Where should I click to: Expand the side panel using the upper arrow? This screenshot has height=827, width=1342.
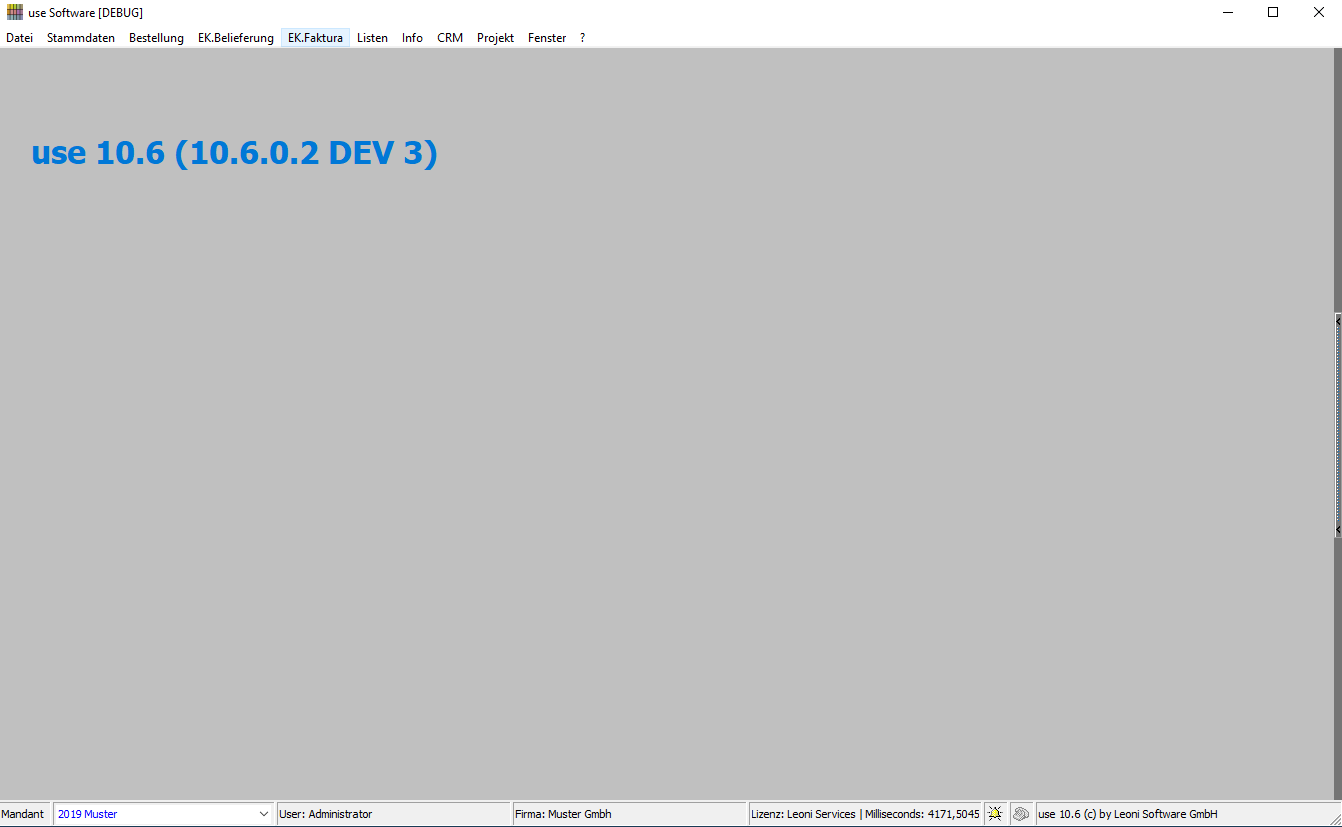point(1338,321)
